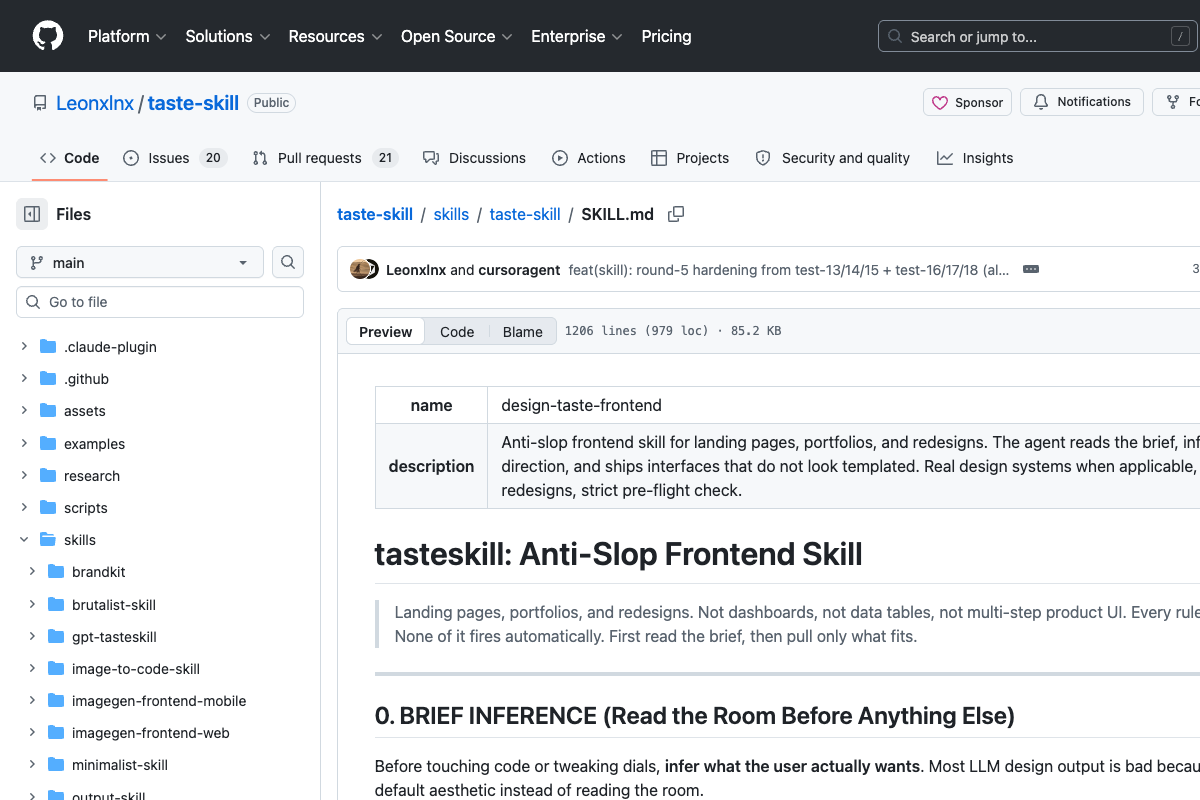Open the imagegen-frontend-web folder
This screenshot has height=800, width=1200.
[x=151, y=733]
